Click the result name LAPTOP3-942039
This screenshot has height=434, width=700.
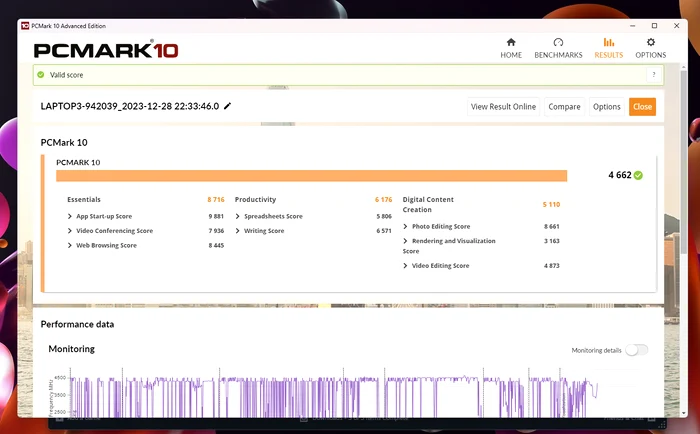pos(129,106)
